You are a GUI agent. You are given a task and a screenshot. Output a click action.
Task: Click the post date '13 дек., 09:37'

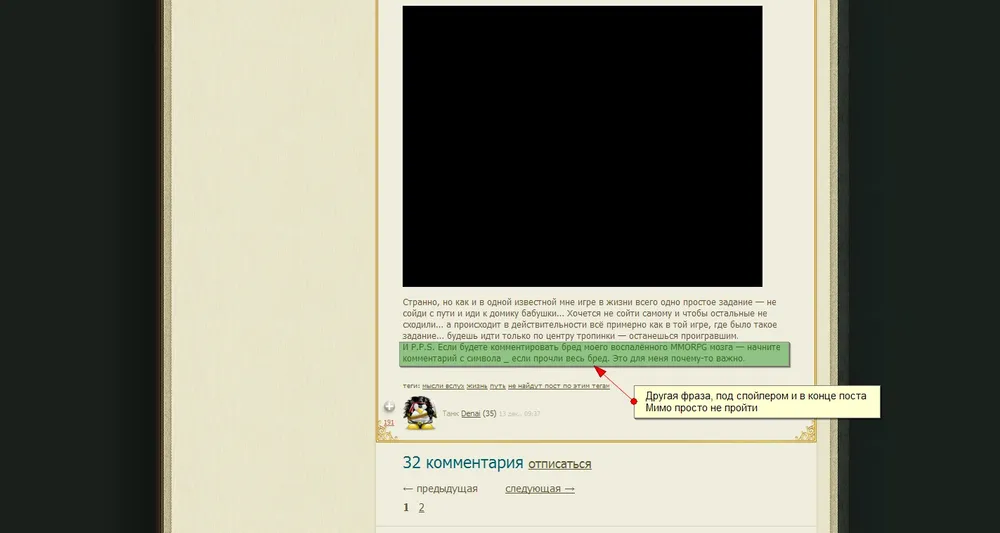pyautogui.click(x=519, y=414)
